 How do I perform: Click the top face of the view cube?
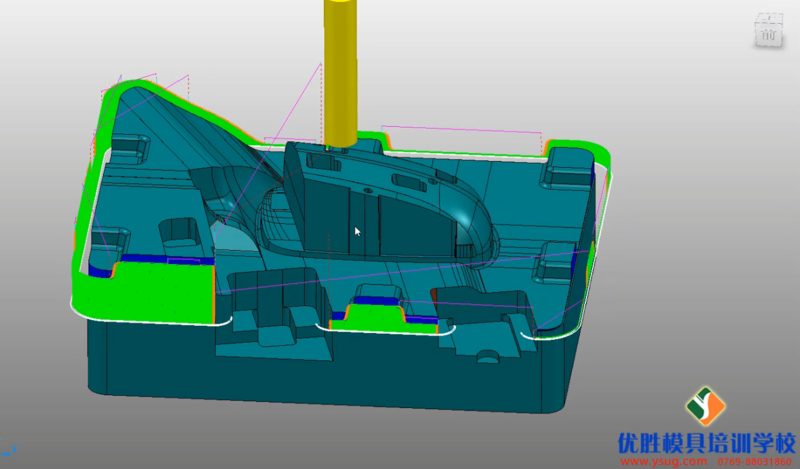click(768, 19)
